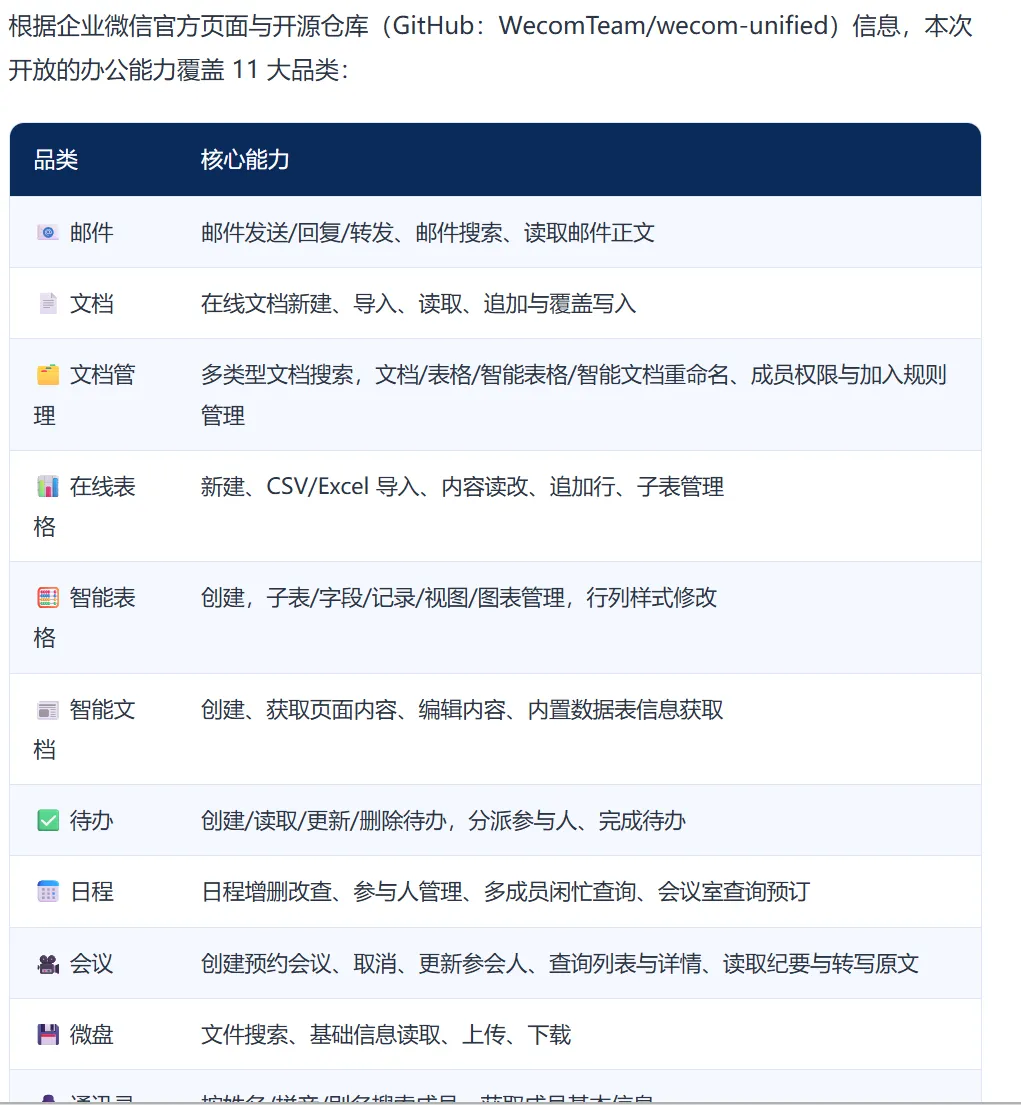Screen dimensions: 1021x1105
Task: Select the 文档 category label
Action: (x=92, y=304)
